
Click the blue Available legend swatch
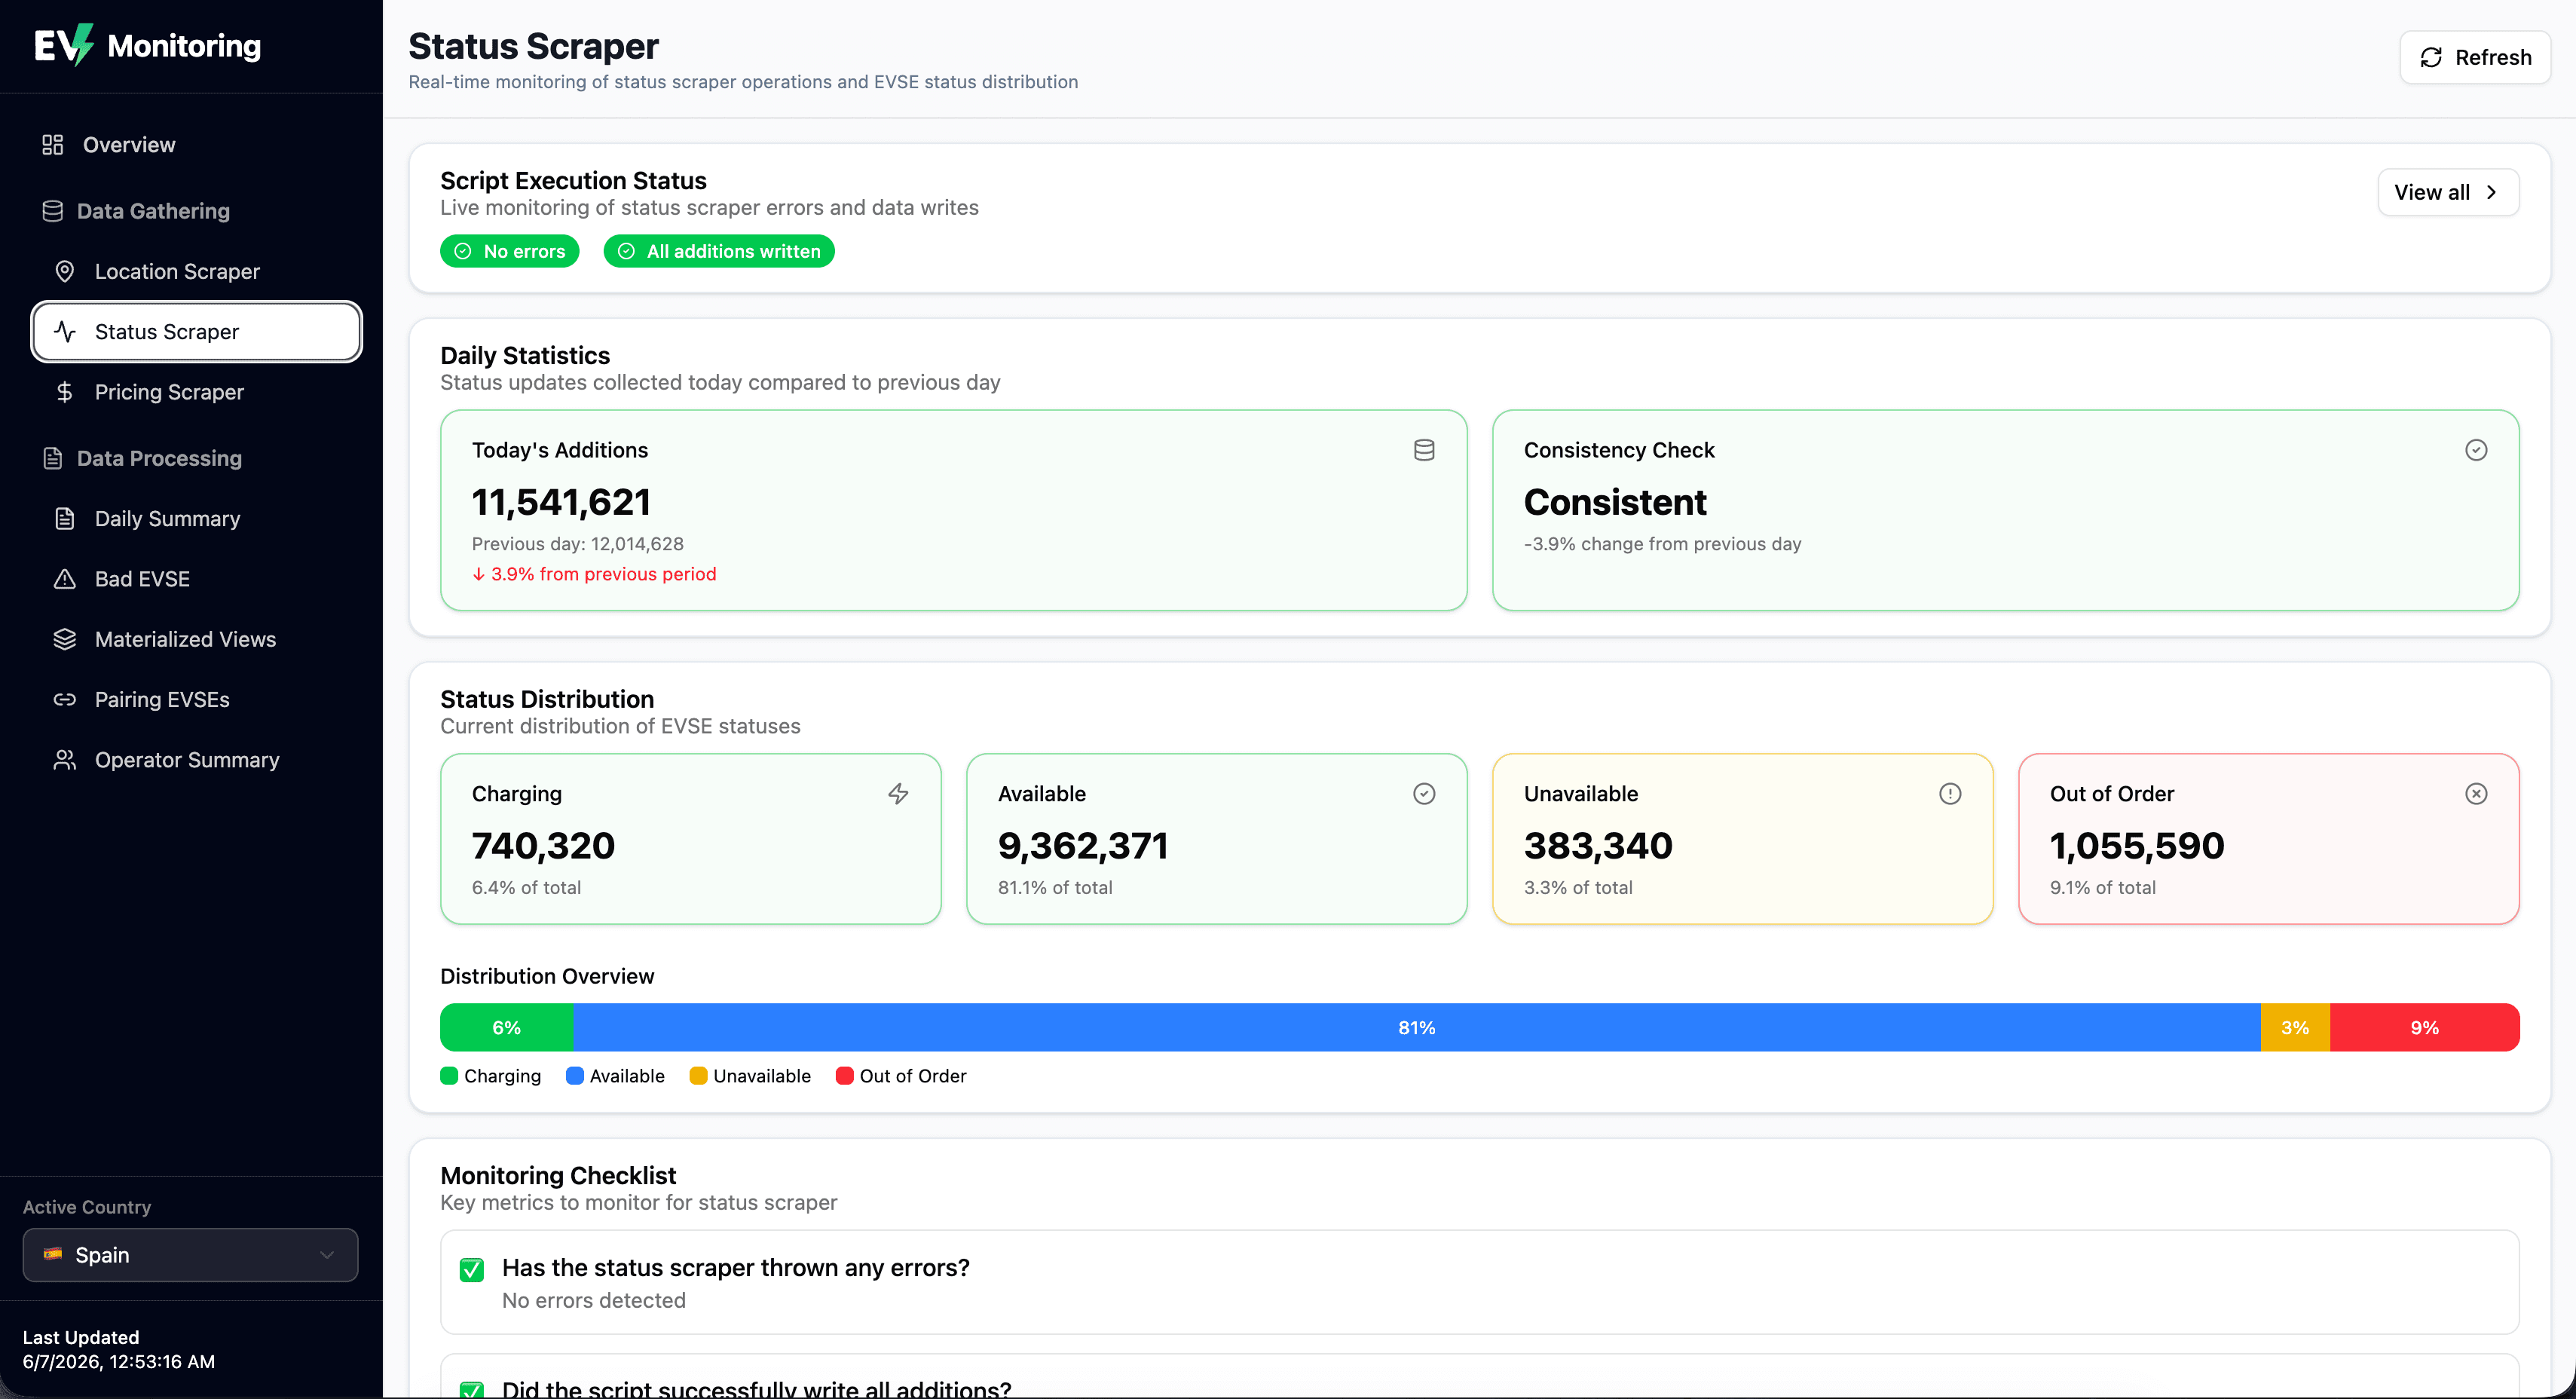tap(575, 1075)
